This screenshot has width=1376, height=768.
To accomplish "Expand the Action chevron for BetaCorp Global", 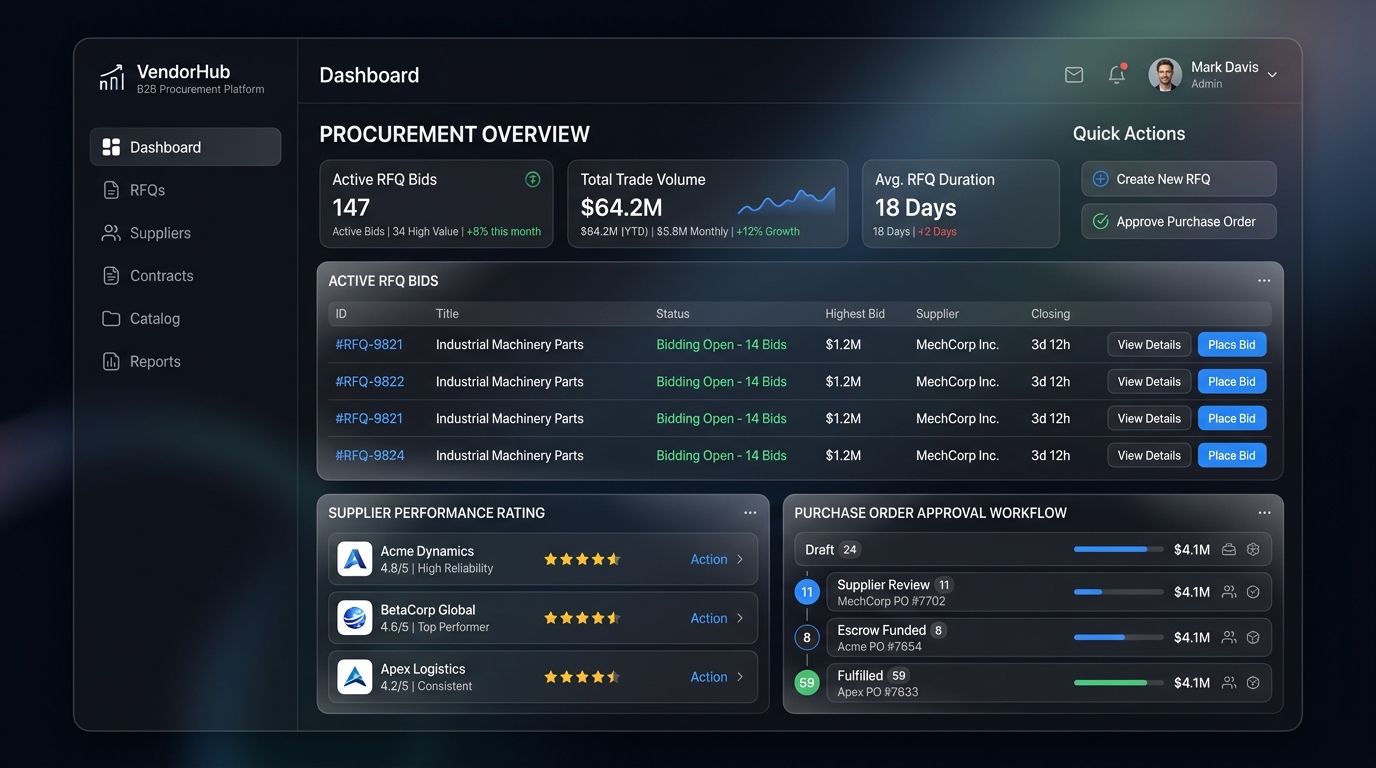I will tap(740, 618).
